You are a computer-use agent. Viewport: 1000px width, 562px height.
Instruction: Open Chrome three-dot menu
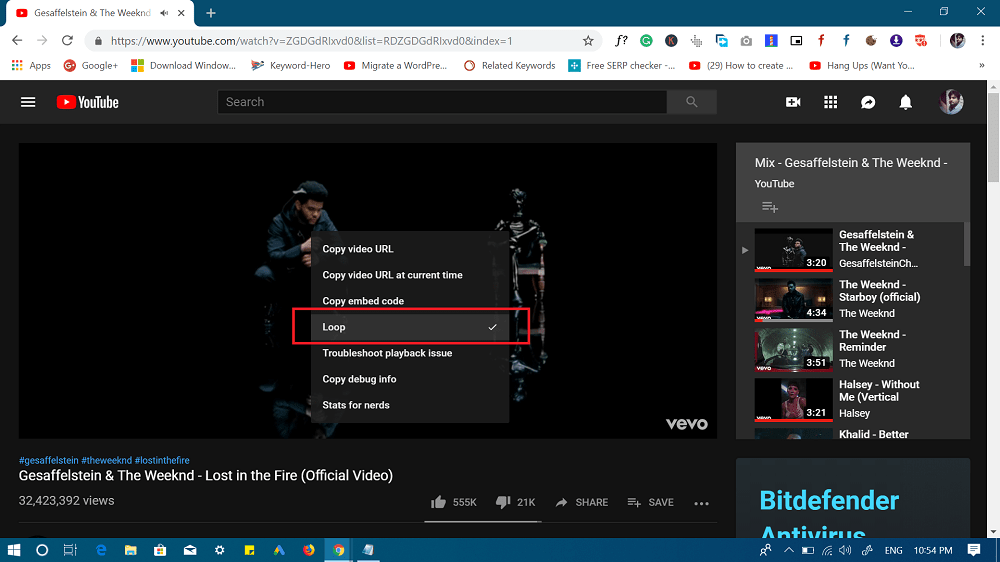click(x=983, y=41)
